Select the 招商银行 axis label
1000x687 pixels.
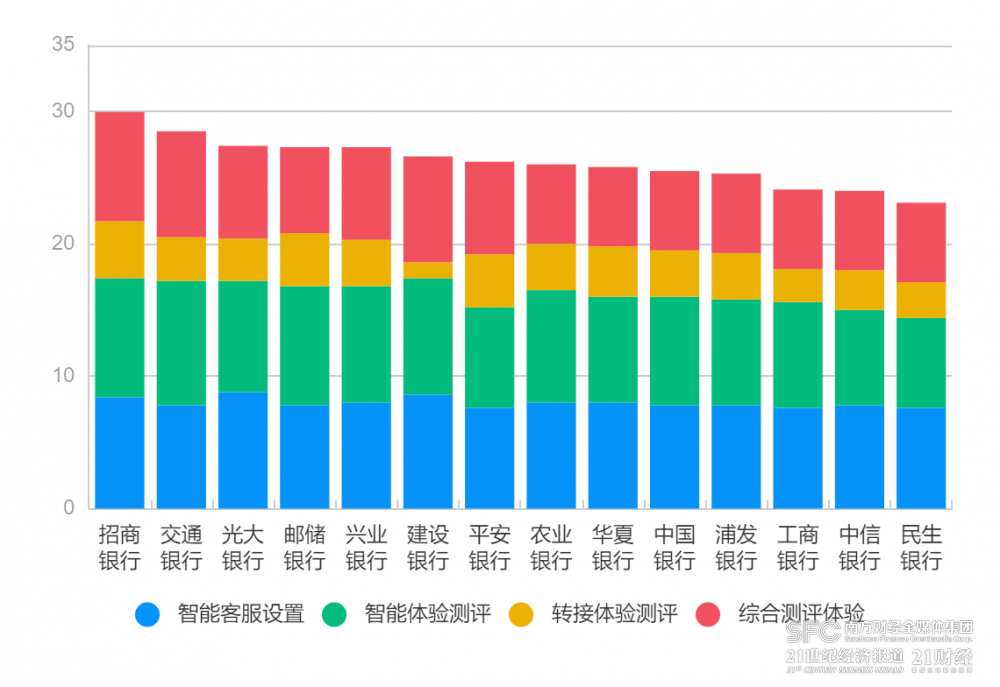pyautogui.click(x=119, y=547)
